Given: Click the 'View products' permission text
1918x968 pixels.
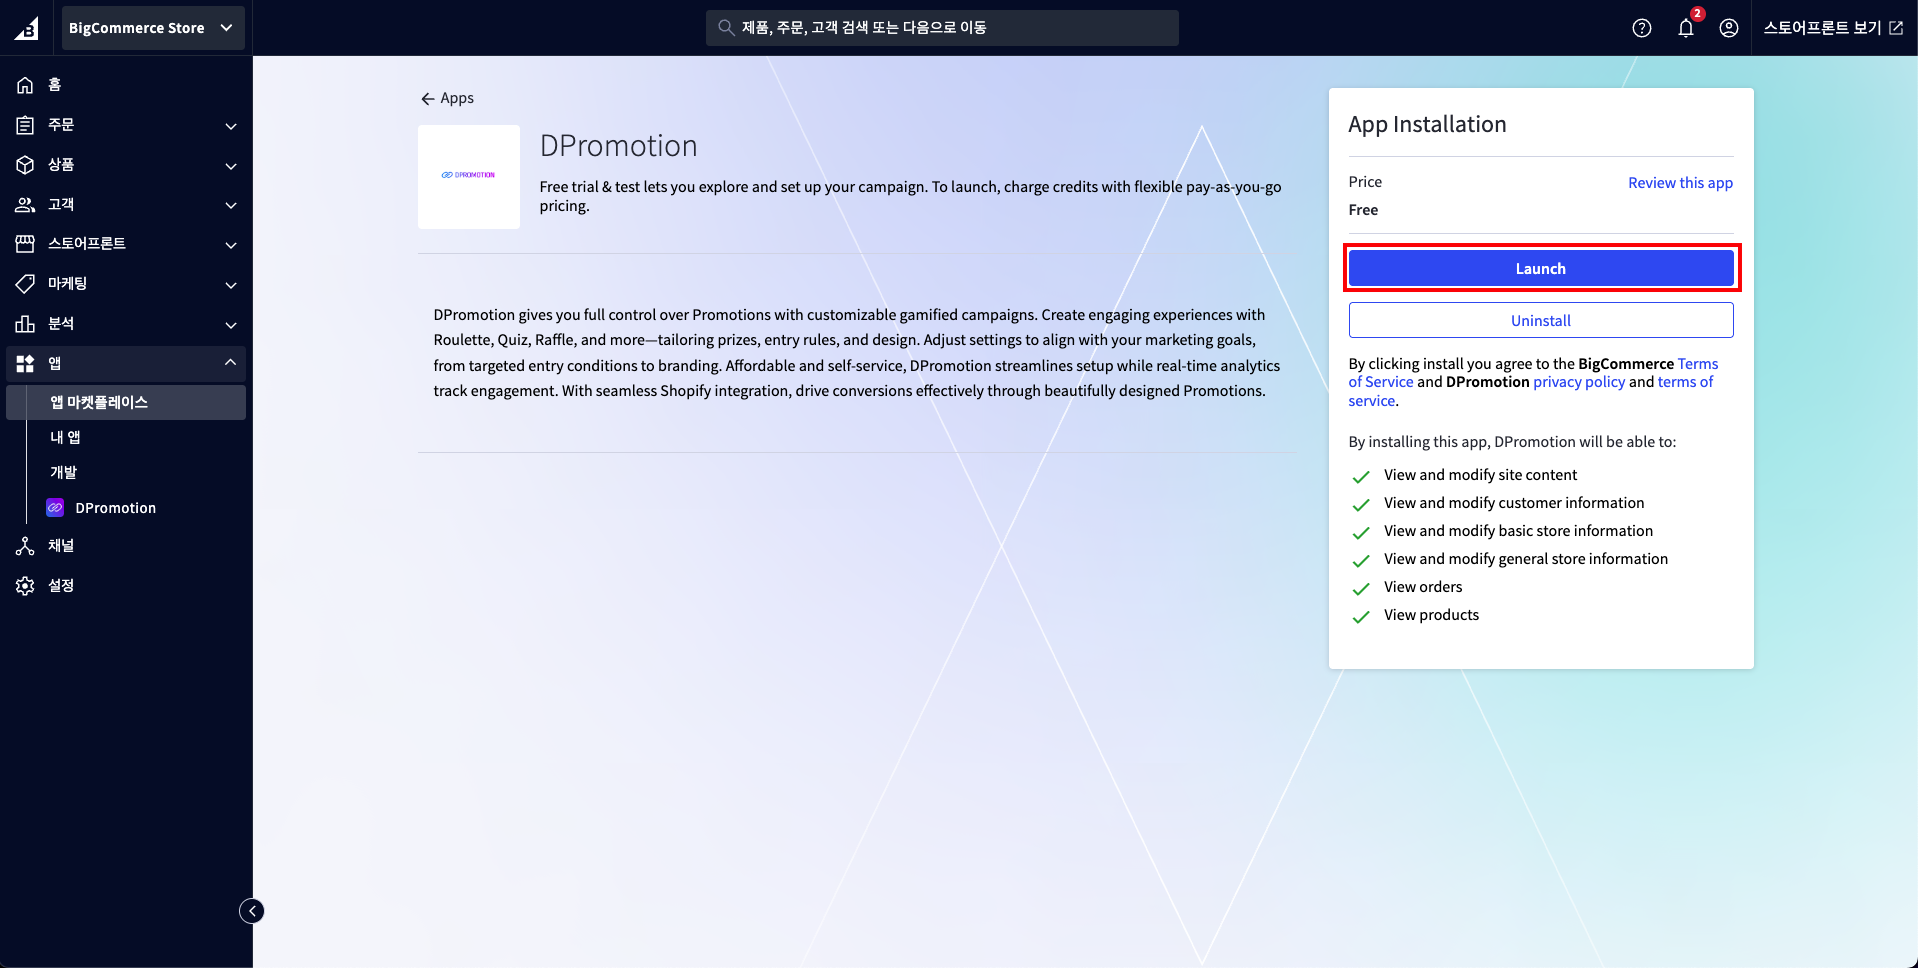Looking at the screenshot, I should coord(1431,615).
